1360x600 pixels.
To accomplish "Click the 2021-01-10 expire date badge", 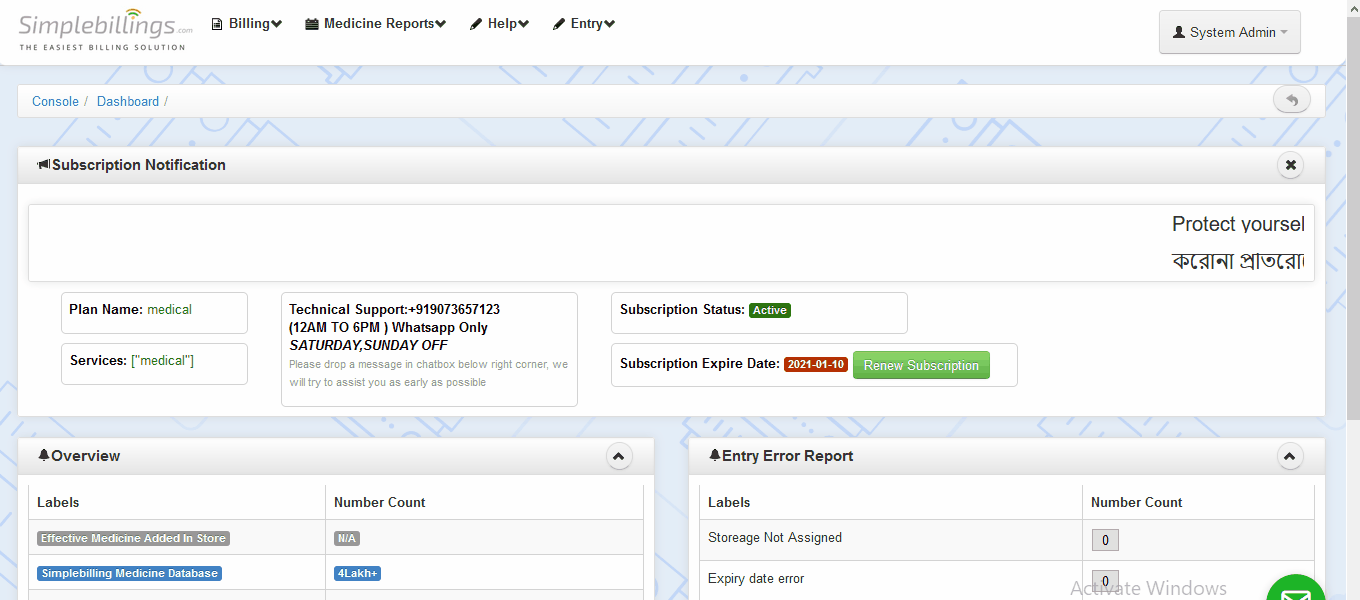I will coord(815,364).
